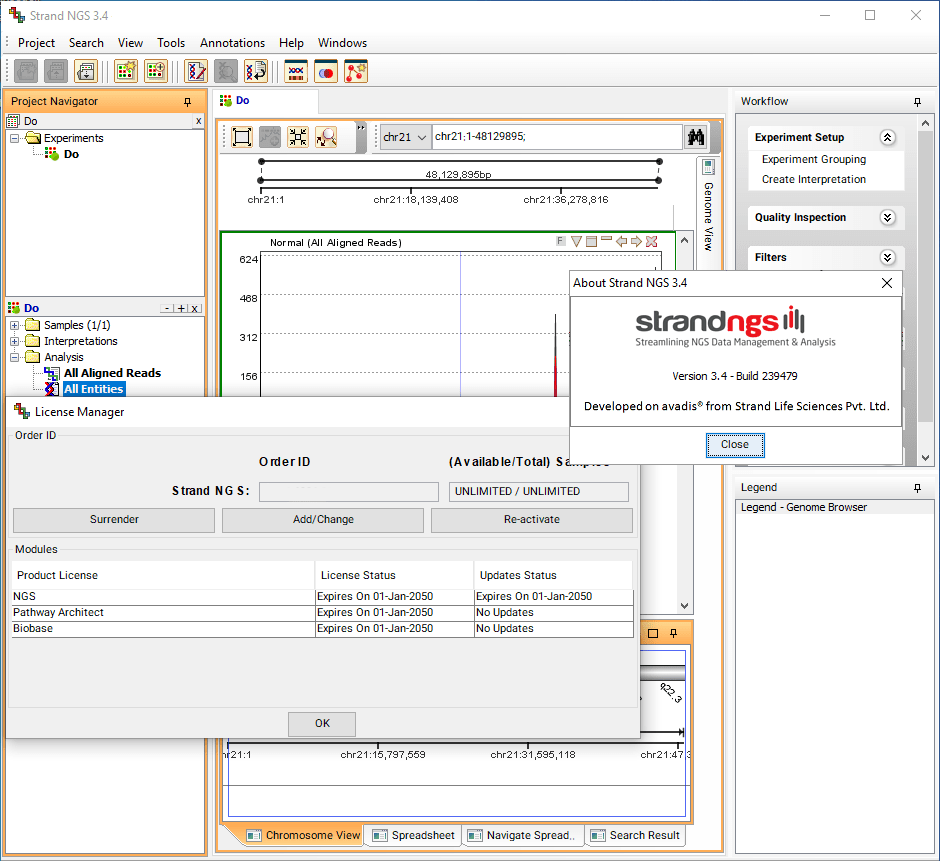This screenshot has width=940, height=861.
Task: Click the Re-activate license button
Action: [532, 520]
